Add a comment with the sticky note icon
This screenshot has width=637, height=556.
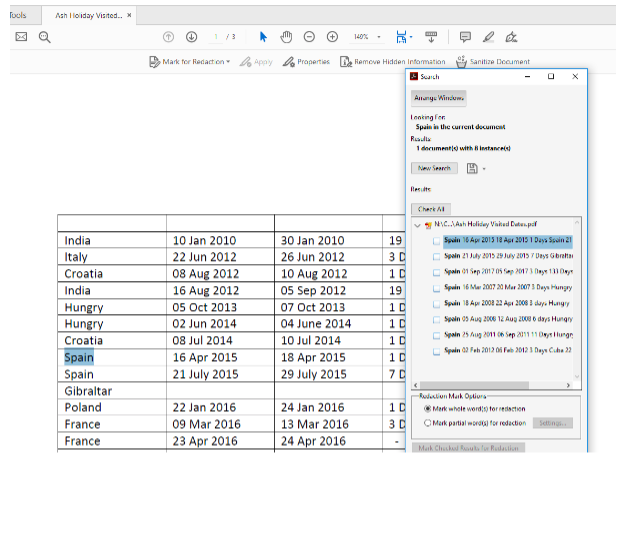pyautogui.click(x=465, y=37)
